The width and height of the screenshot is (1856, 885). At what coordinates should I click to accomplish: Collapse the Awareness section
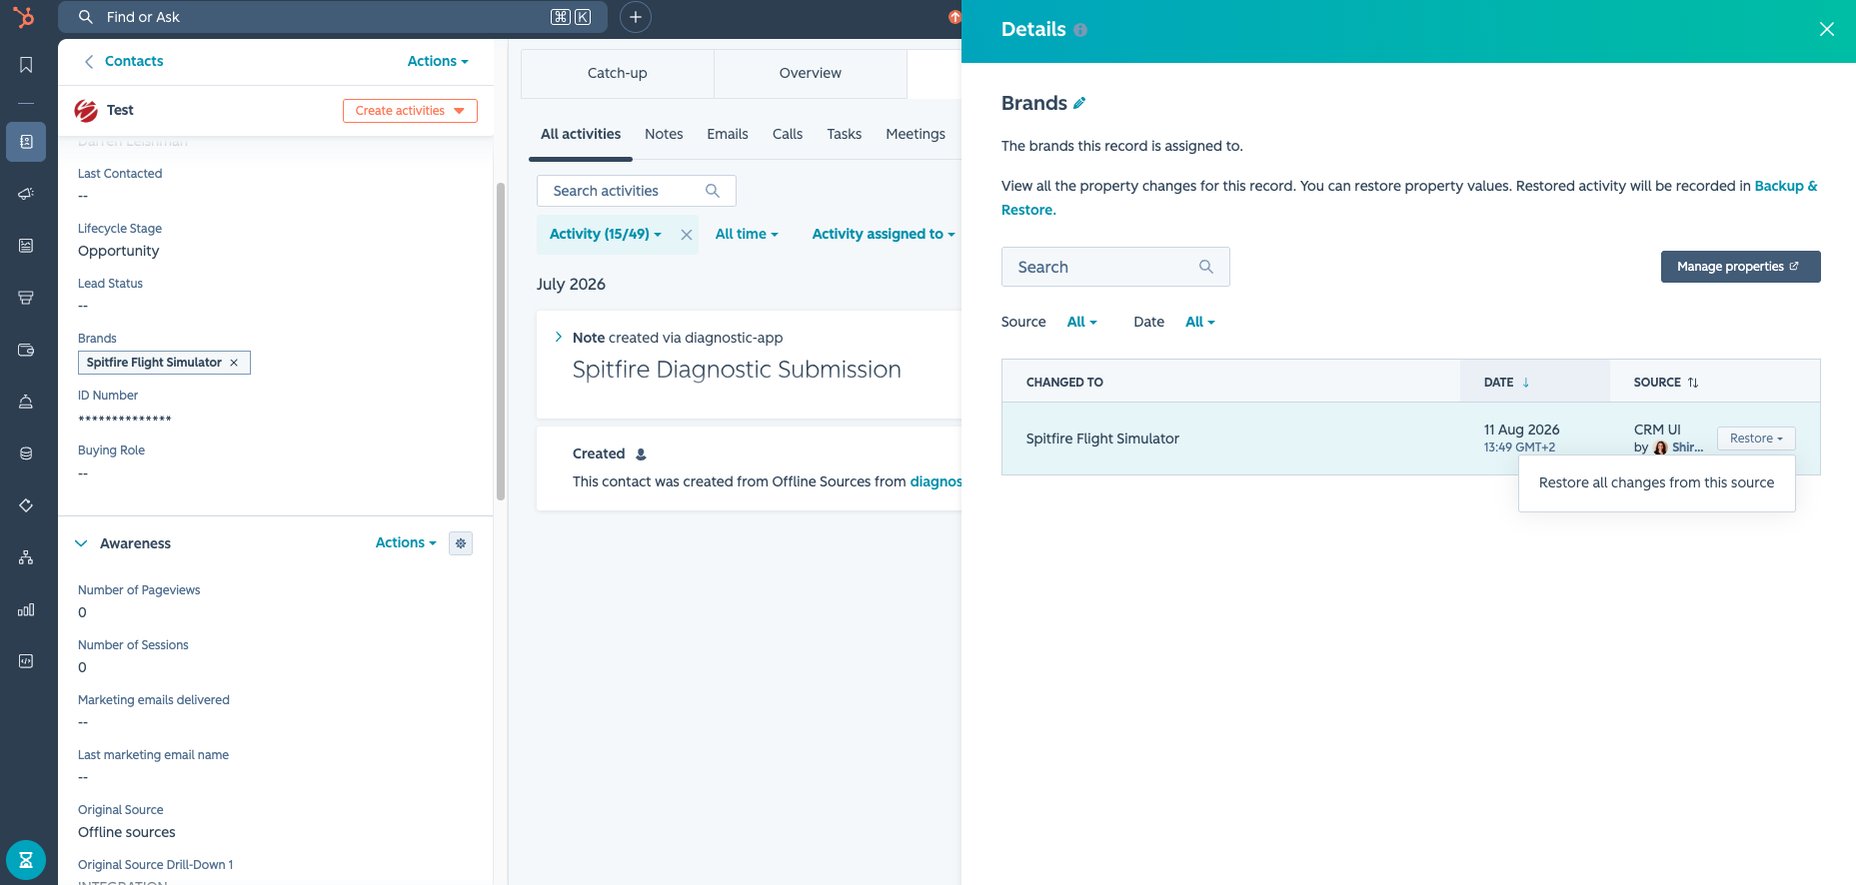81,544
